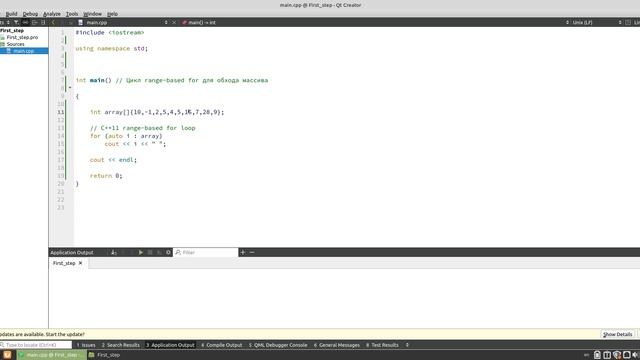Screen dimensions: 640x360
Task: Focus the Type to locate field
Action: coord(36,345)
